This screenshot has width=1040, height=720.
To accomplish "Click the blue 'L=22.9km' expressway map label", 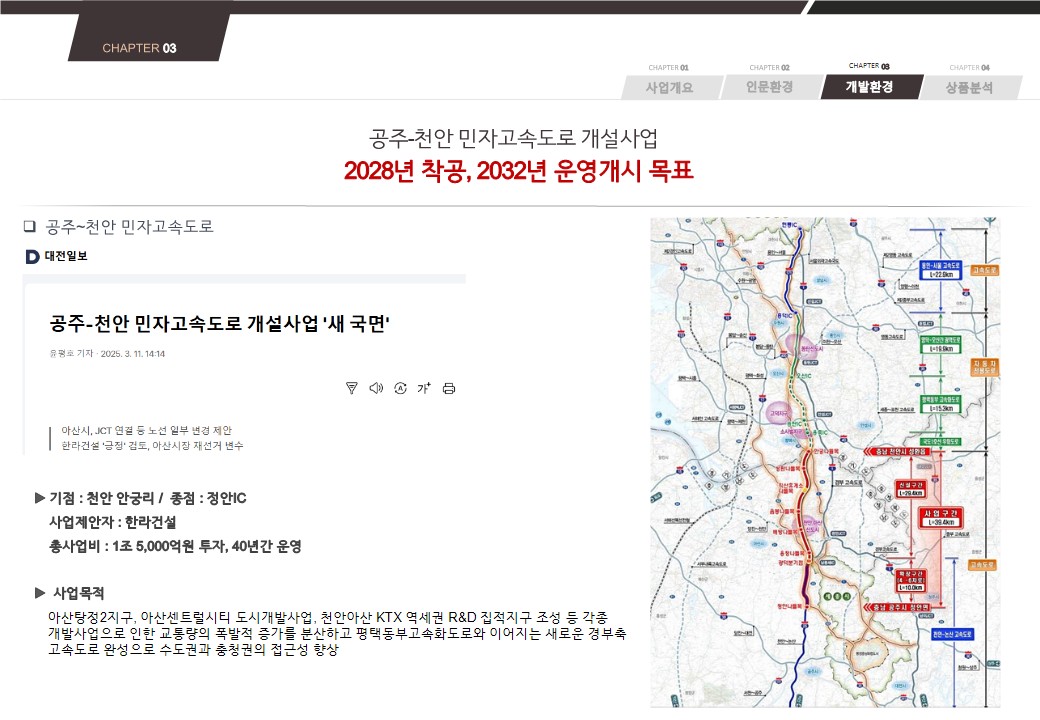I will pos(941,270).
